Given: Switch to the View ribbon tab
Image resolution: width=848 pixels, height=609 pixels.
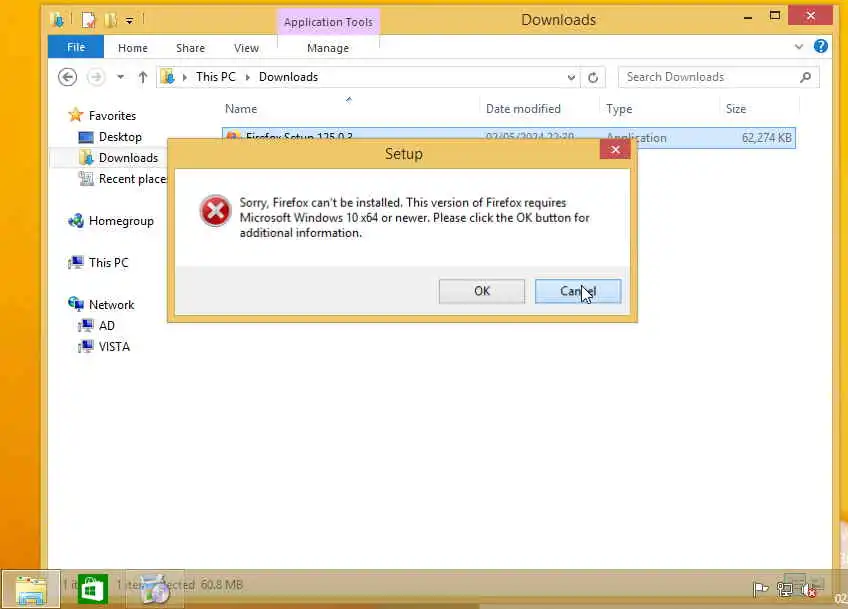Looking at the screenshot, I should (x=246, y=48).
